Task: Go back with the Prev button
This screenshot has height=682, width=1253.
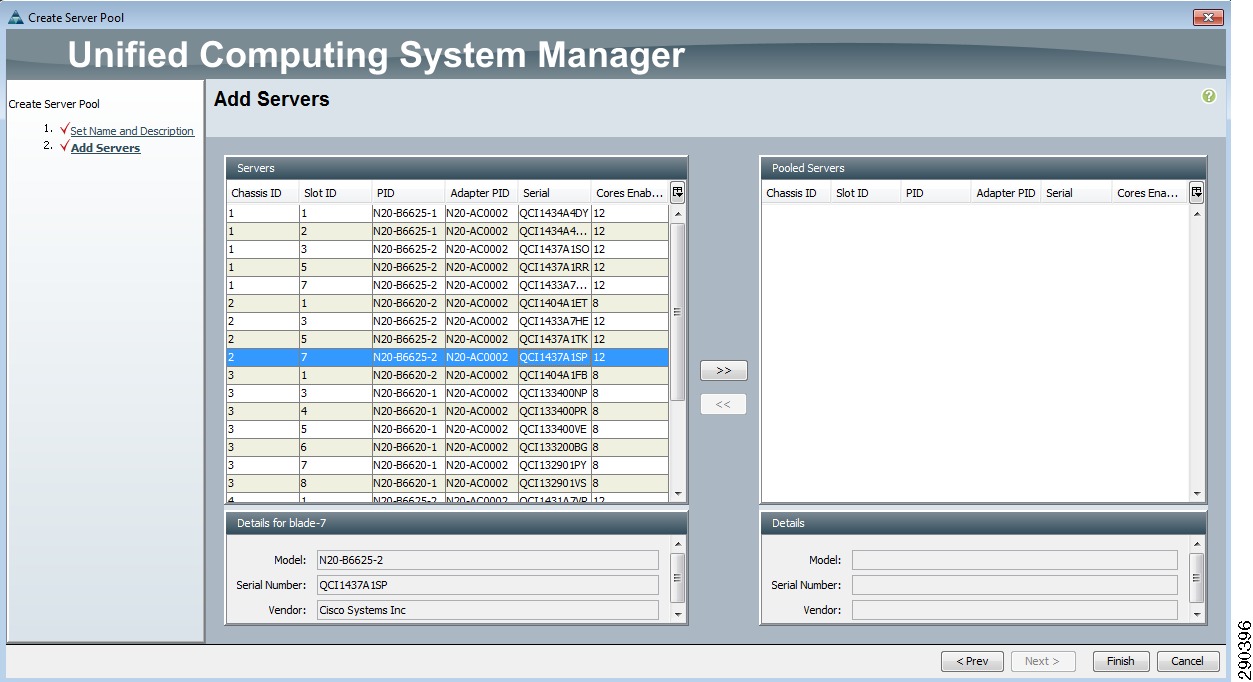Action: (972, 661)
